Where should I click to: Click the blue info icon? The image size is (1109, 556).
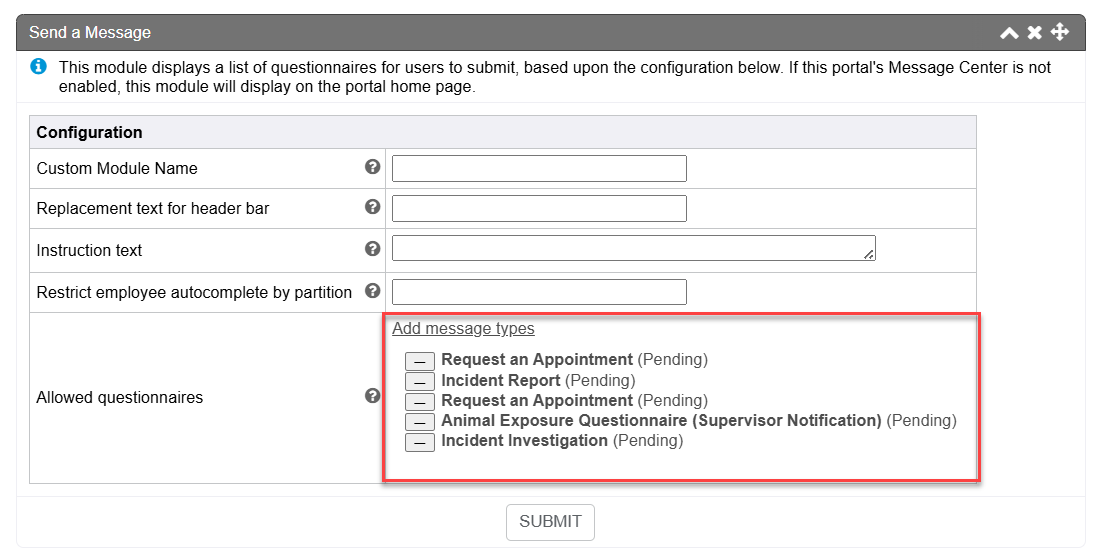pyautogui.click(x=38, y=67)
